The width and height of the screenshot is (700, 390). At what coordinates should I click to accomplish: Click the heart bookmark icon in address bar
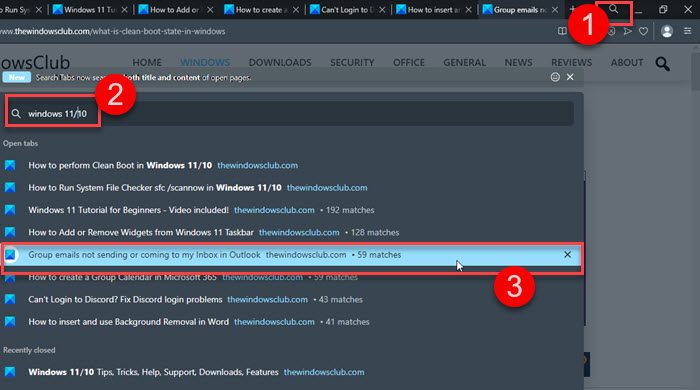tap(643, 31)
